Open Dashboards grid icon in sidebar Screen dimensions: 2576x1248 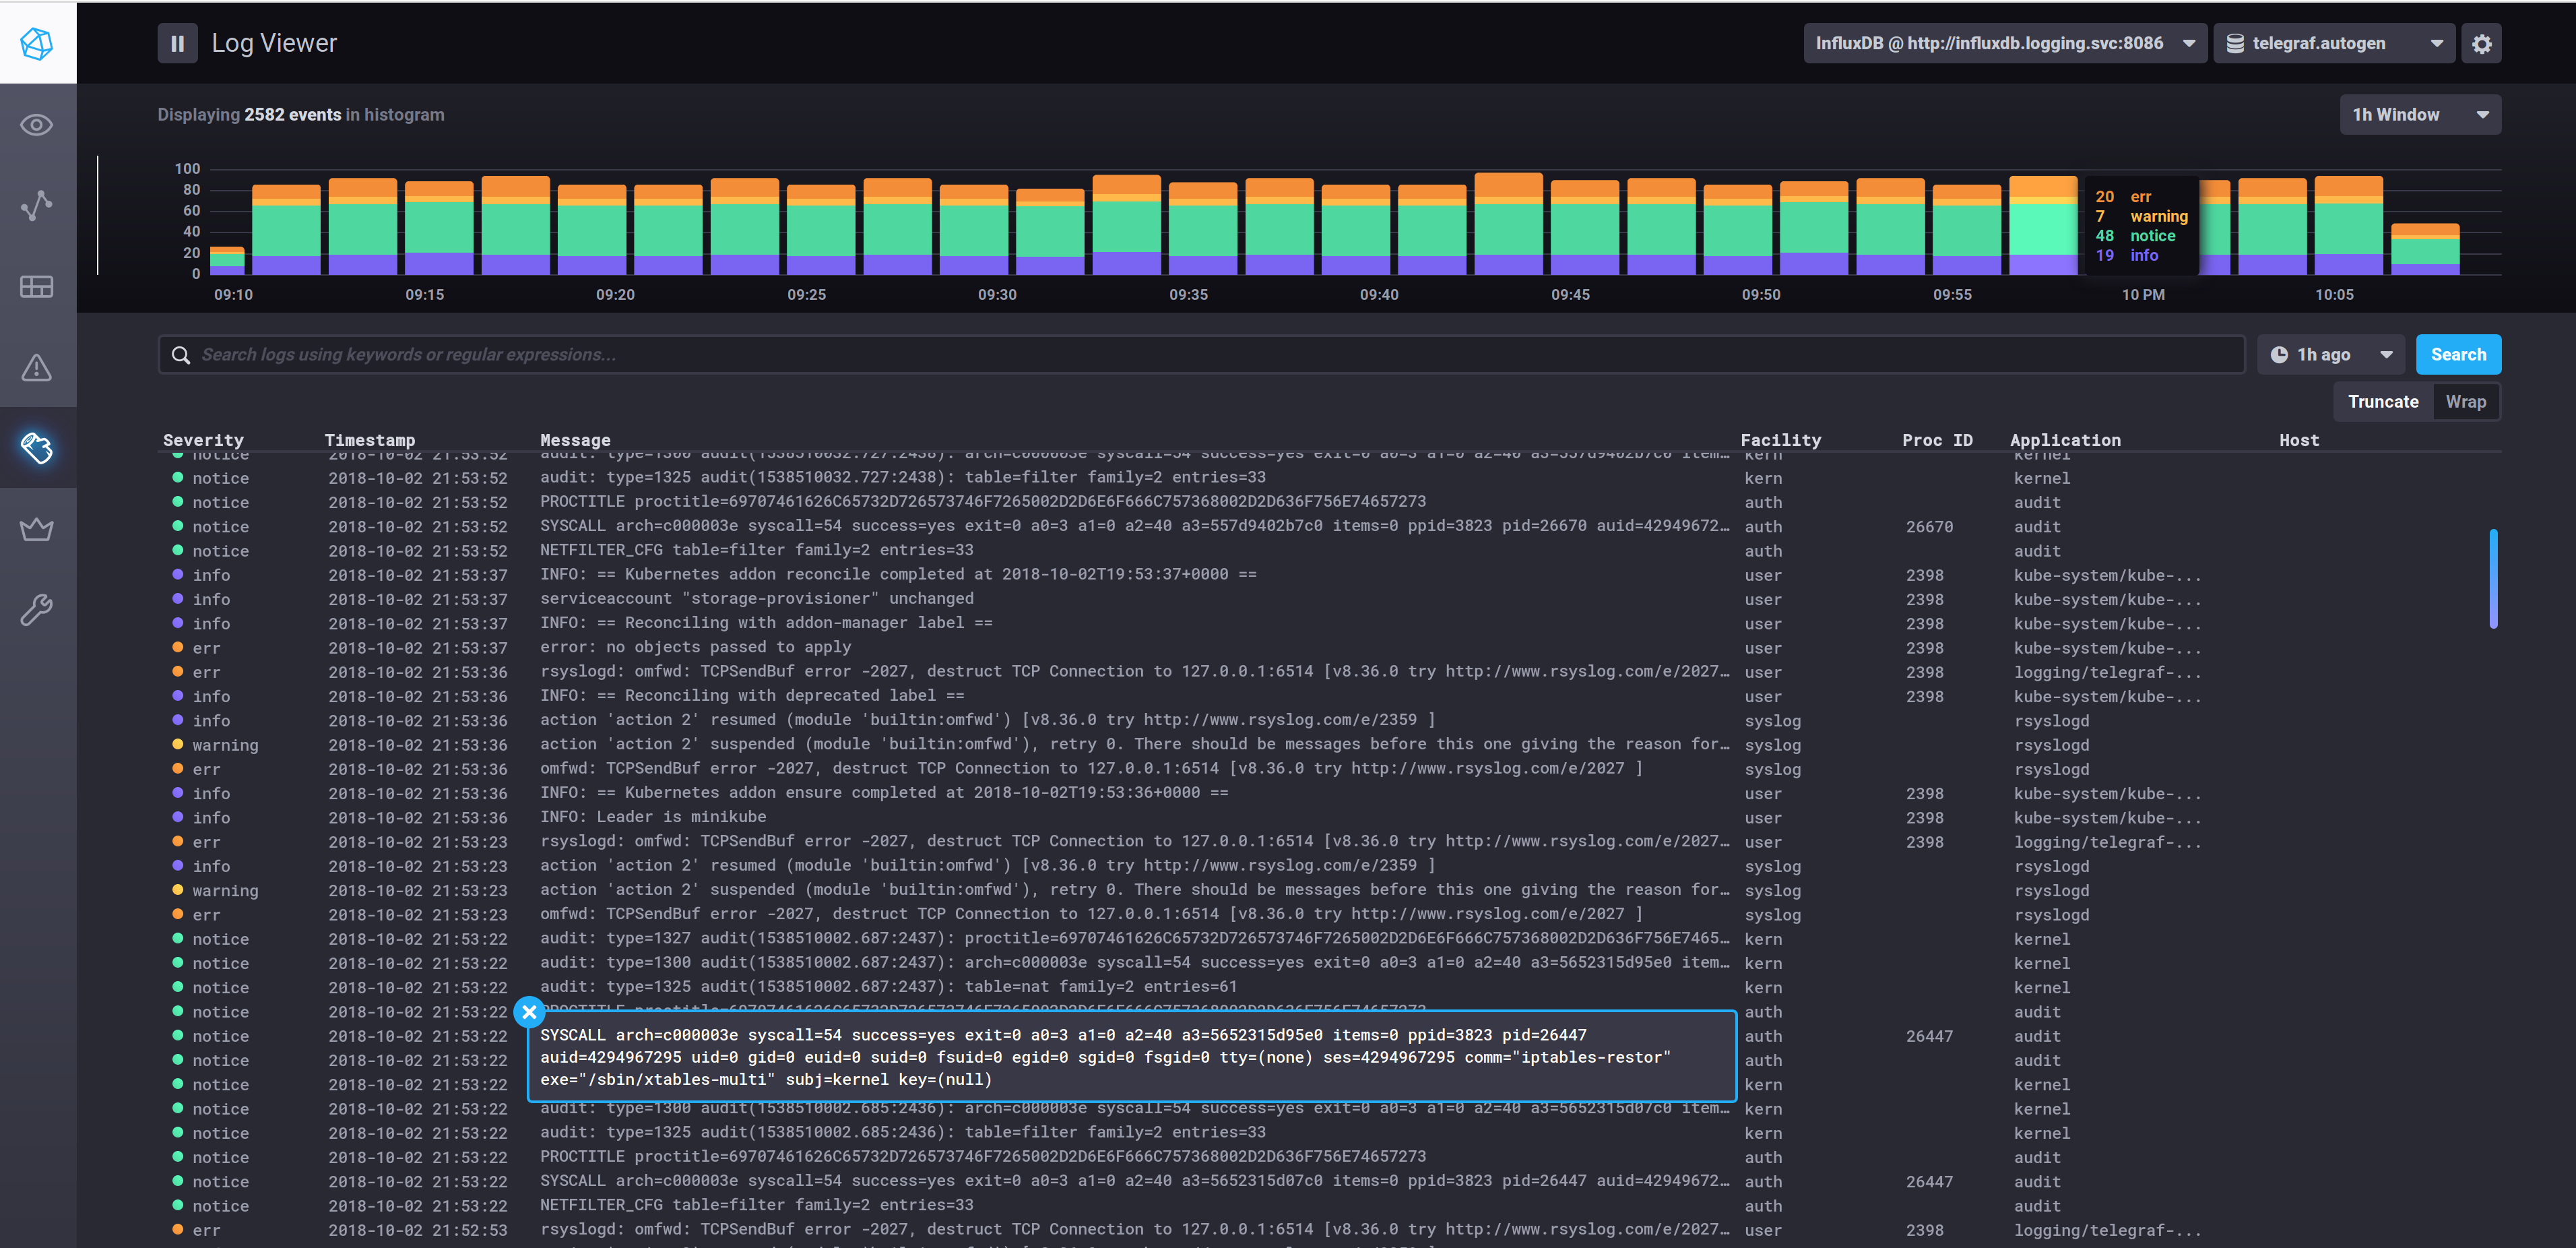pyautogui.click(x=37, y=287)
